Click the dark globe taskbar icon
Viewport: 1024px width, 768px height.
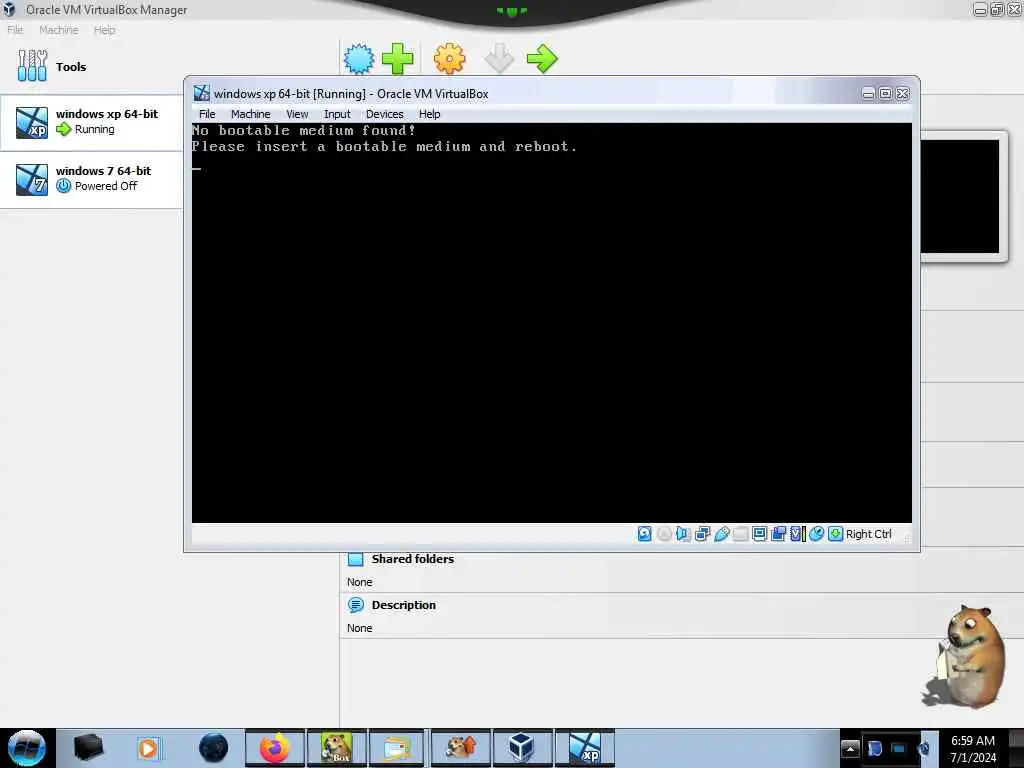coord(214,748)
